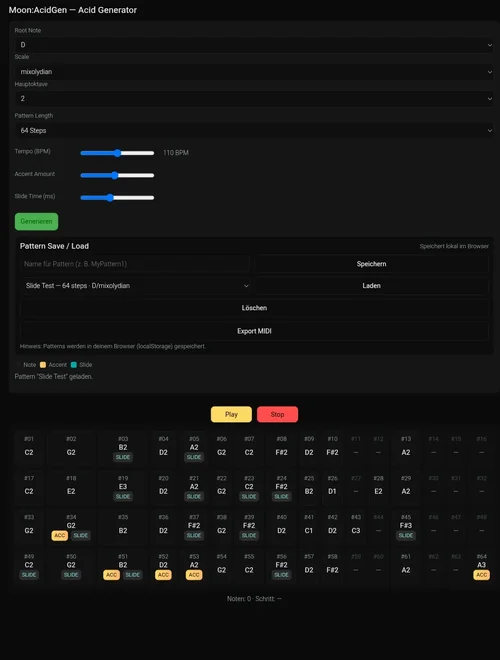500x660 pixels.
Task: Select step #35 with note B2
Action: pyautogui.click(x=123, y=527)
